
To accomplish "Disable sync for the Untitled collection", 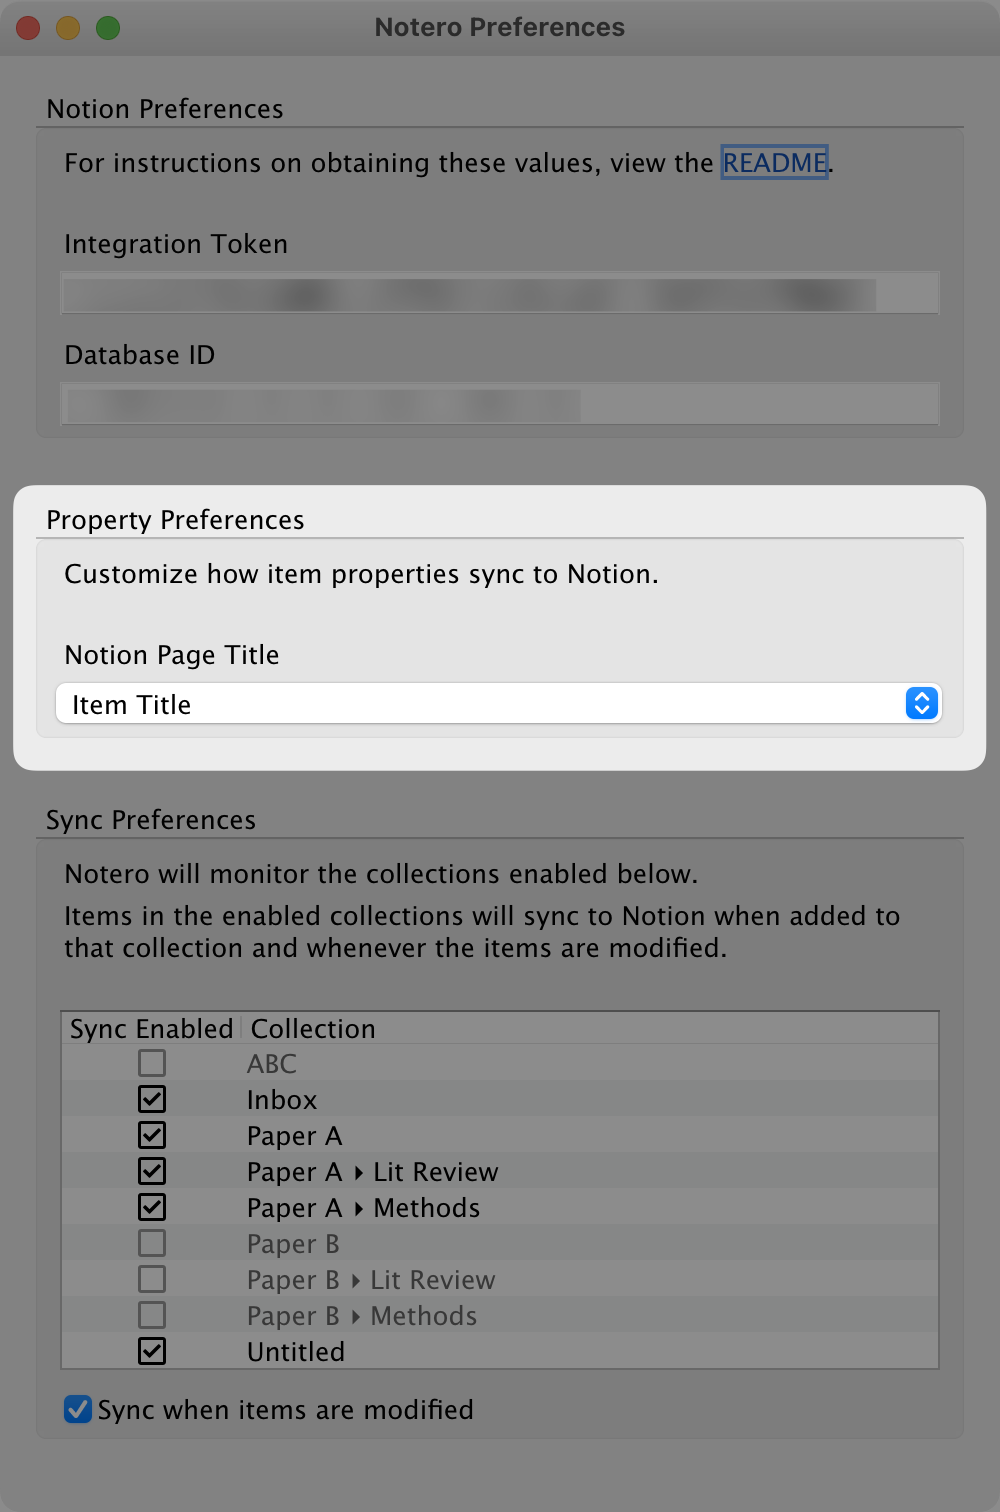I will [x=151, y=1351].
